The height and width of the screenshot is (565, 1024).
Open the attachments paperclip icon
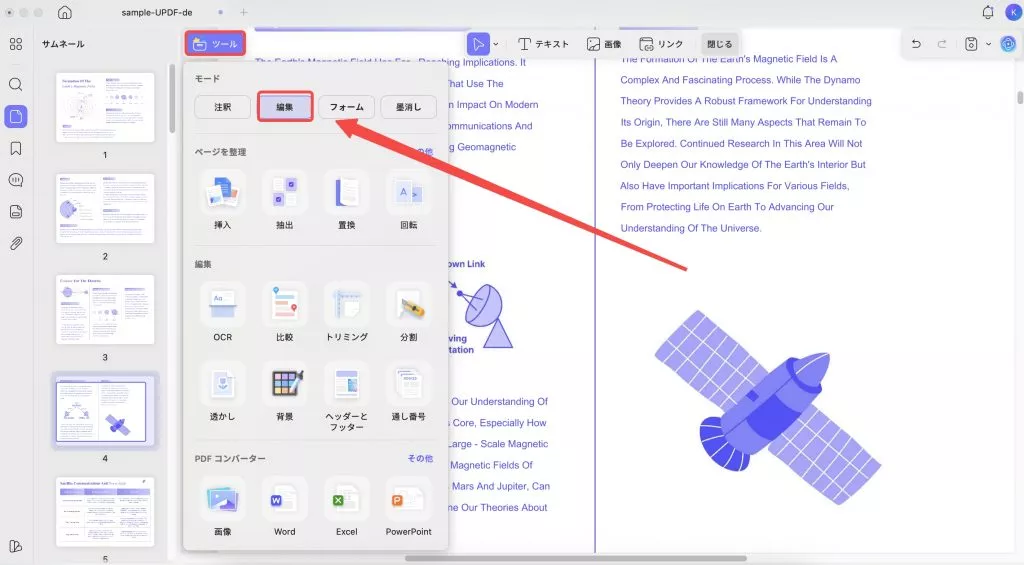16,243
